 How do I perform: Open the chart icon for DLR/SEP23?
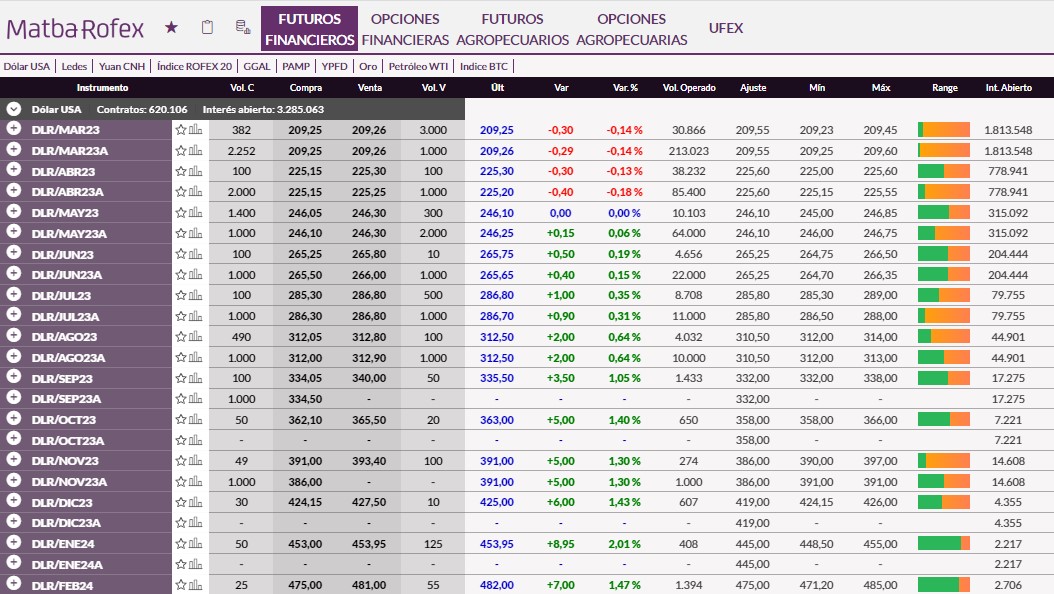click(195, 378)
